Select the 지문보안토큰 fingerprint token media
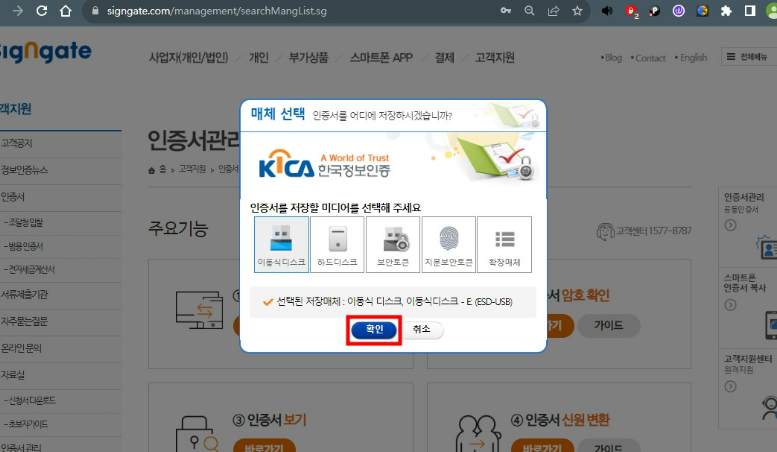 coord(448,244)
